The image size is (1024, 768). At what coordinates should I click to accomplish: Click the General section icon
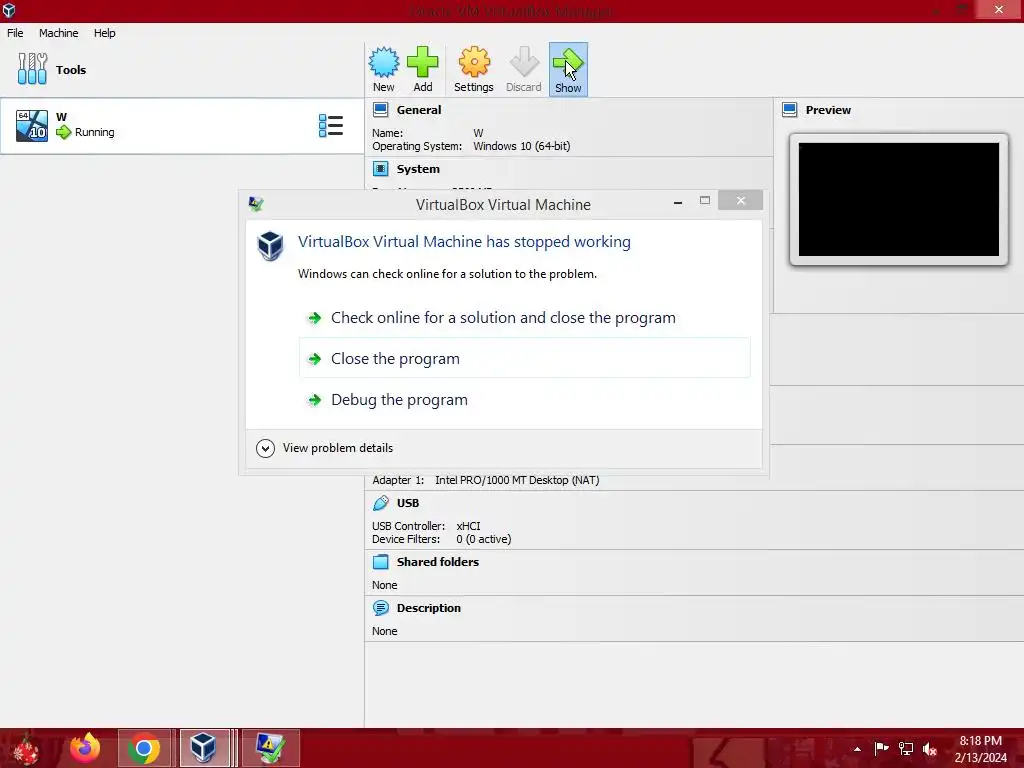pyautogui.click(x=381, y=110)
